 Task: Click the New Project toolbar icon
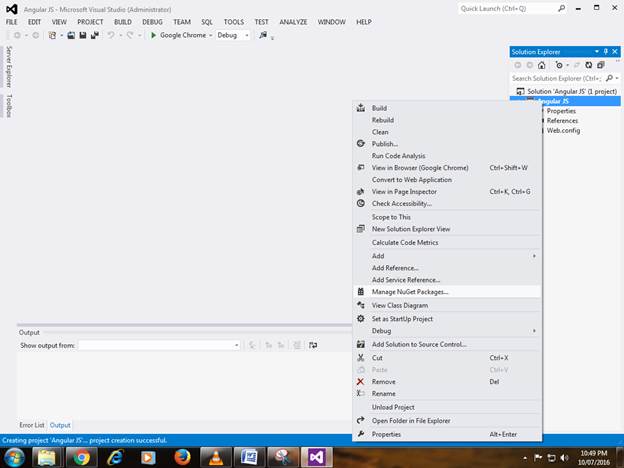point(52,35)
